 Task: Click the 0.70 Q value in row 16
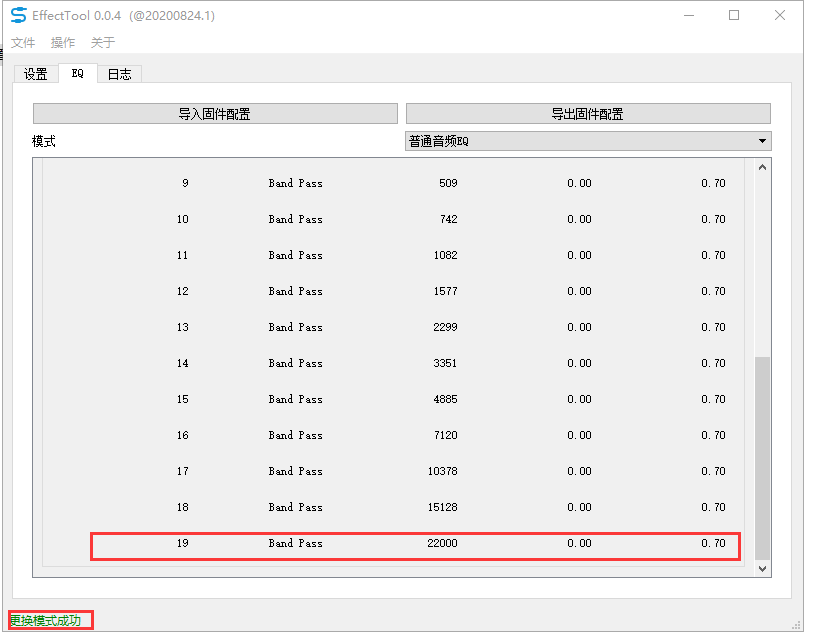click(713, 435)
